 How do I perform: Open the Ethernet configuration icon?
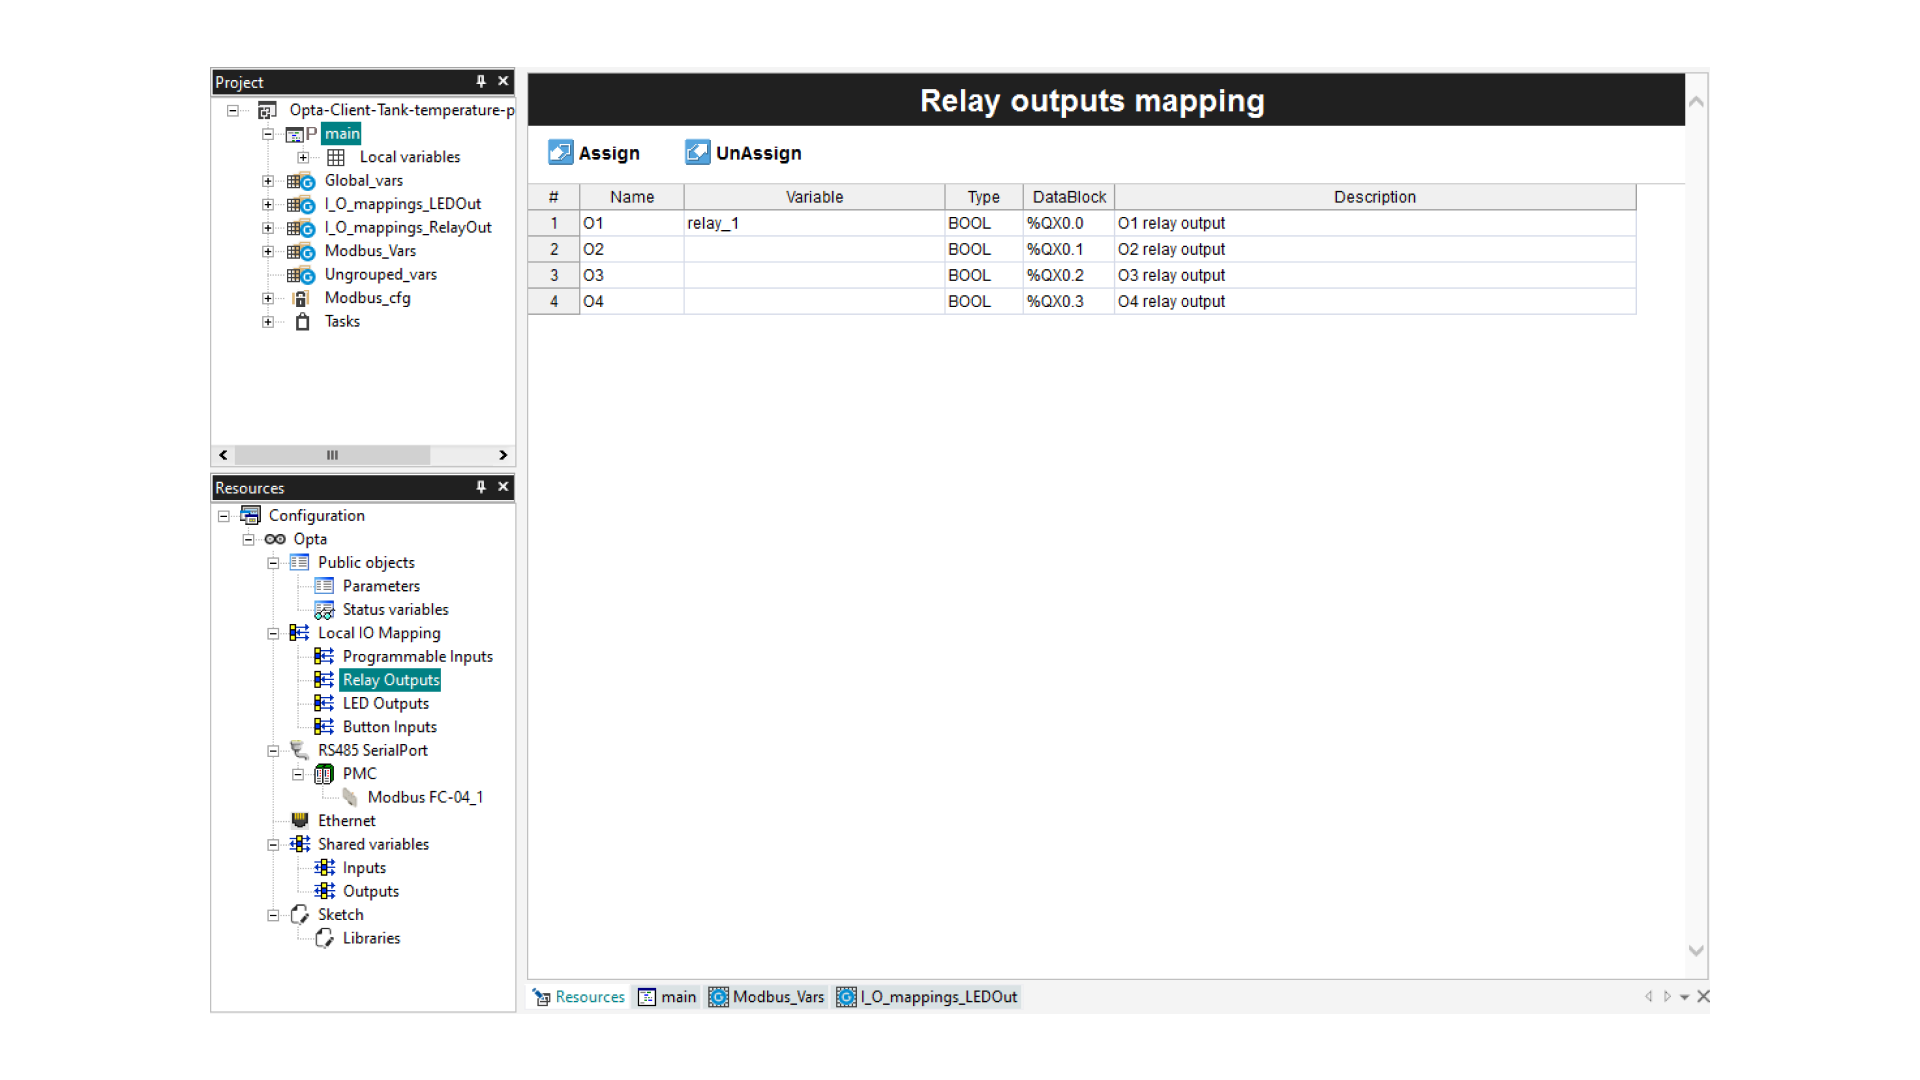coord(299,820)
